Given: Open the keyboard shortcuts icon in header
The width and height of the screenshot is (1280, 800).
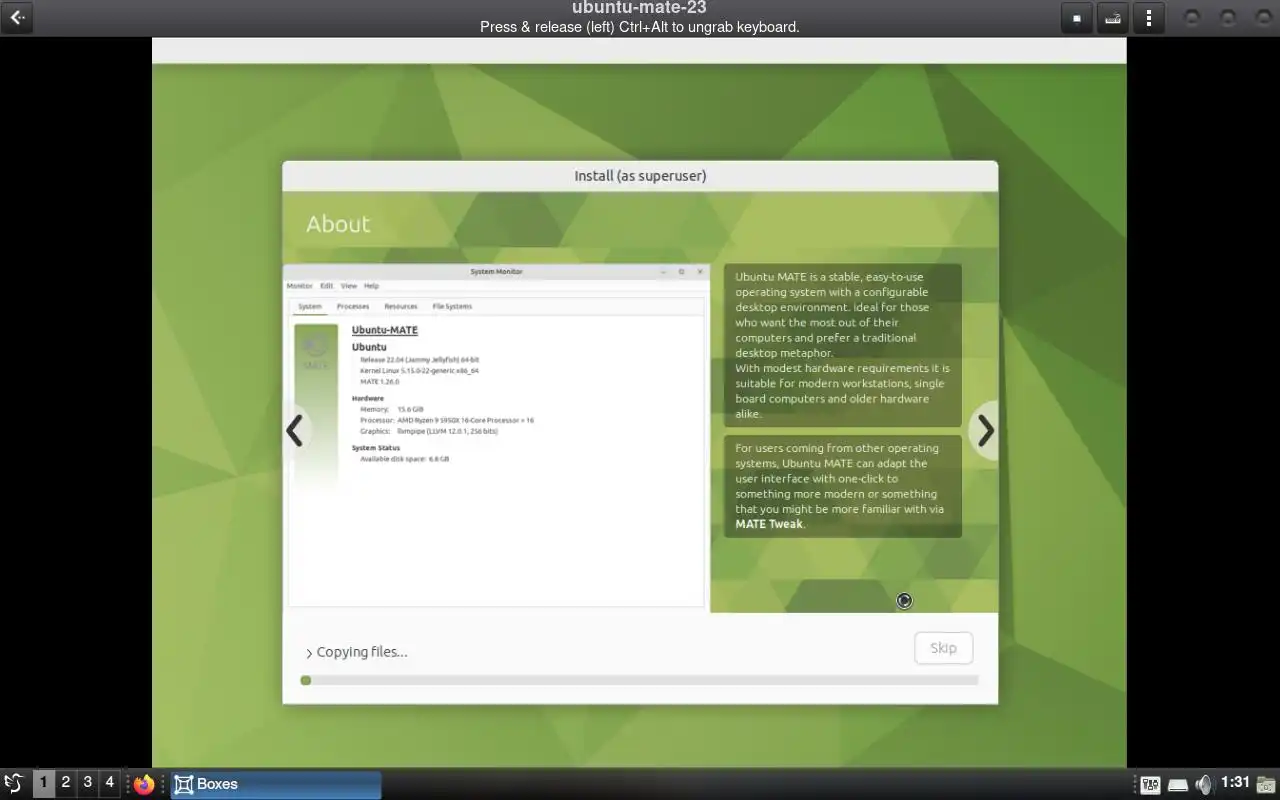Looking at the screenshot, I should (1112, 18).
